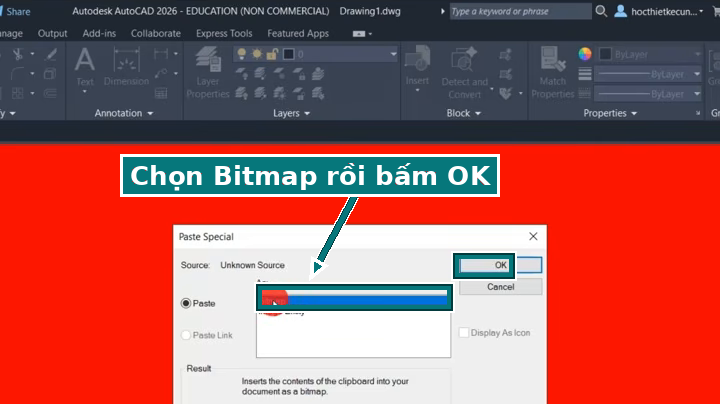
Task: Open the current layer dropdown list
Action: tap(394, 54)
